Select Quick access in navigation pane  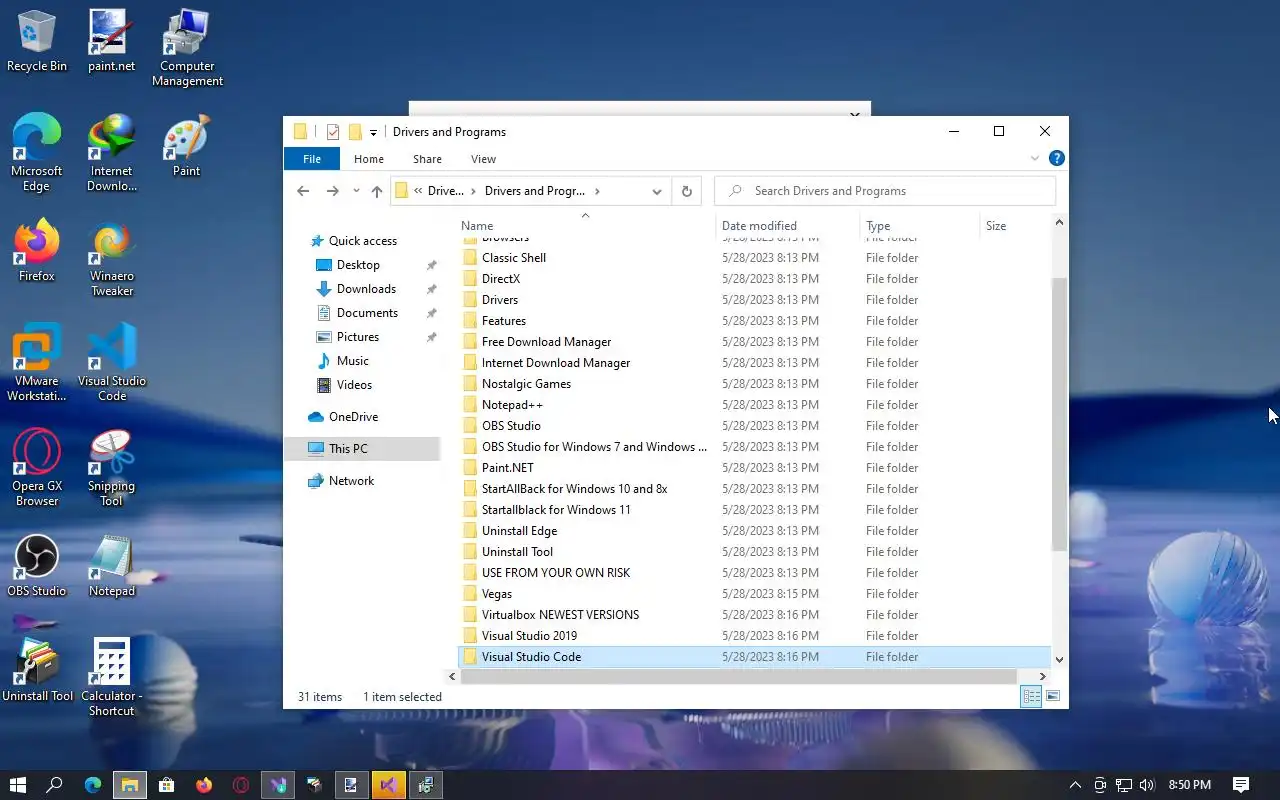[x=362, y=241]
